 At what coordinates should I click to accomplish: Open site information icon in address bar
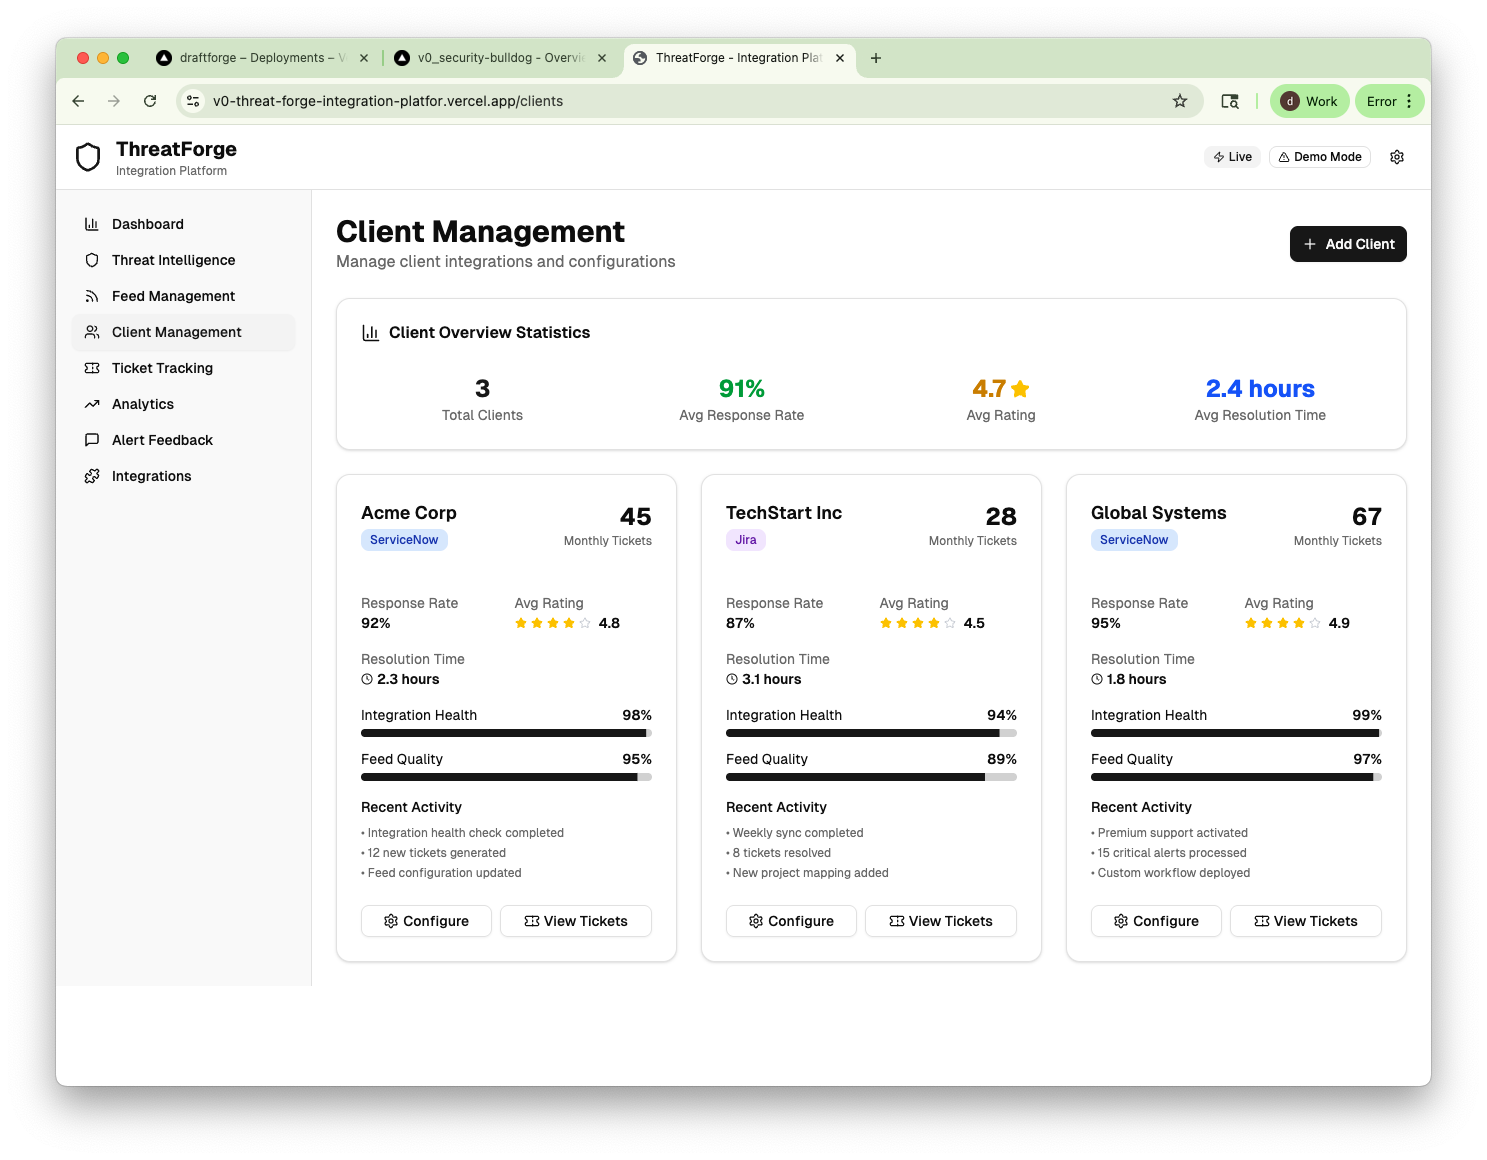click(x=194, y=101)
